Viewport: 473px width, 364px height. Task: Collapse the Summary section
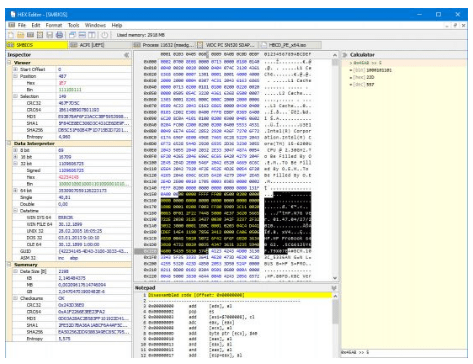tap(9, 264)
